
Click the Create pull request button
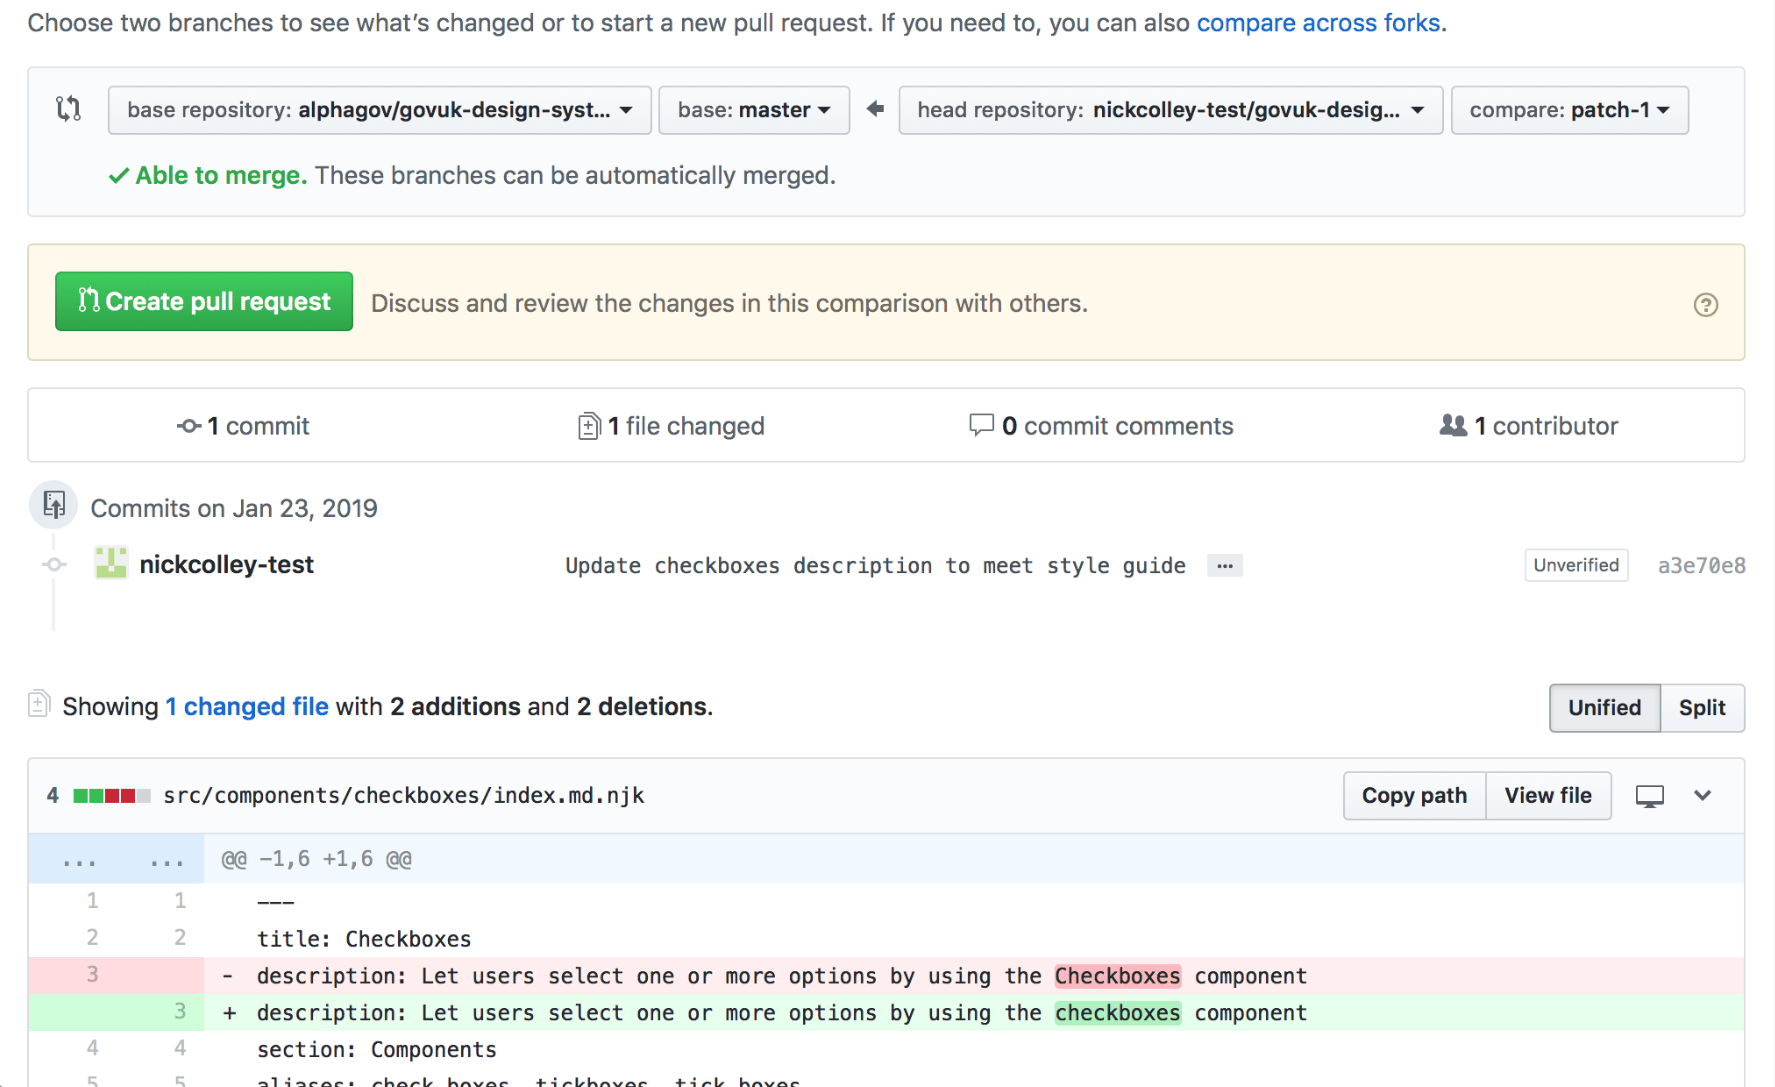203,301
